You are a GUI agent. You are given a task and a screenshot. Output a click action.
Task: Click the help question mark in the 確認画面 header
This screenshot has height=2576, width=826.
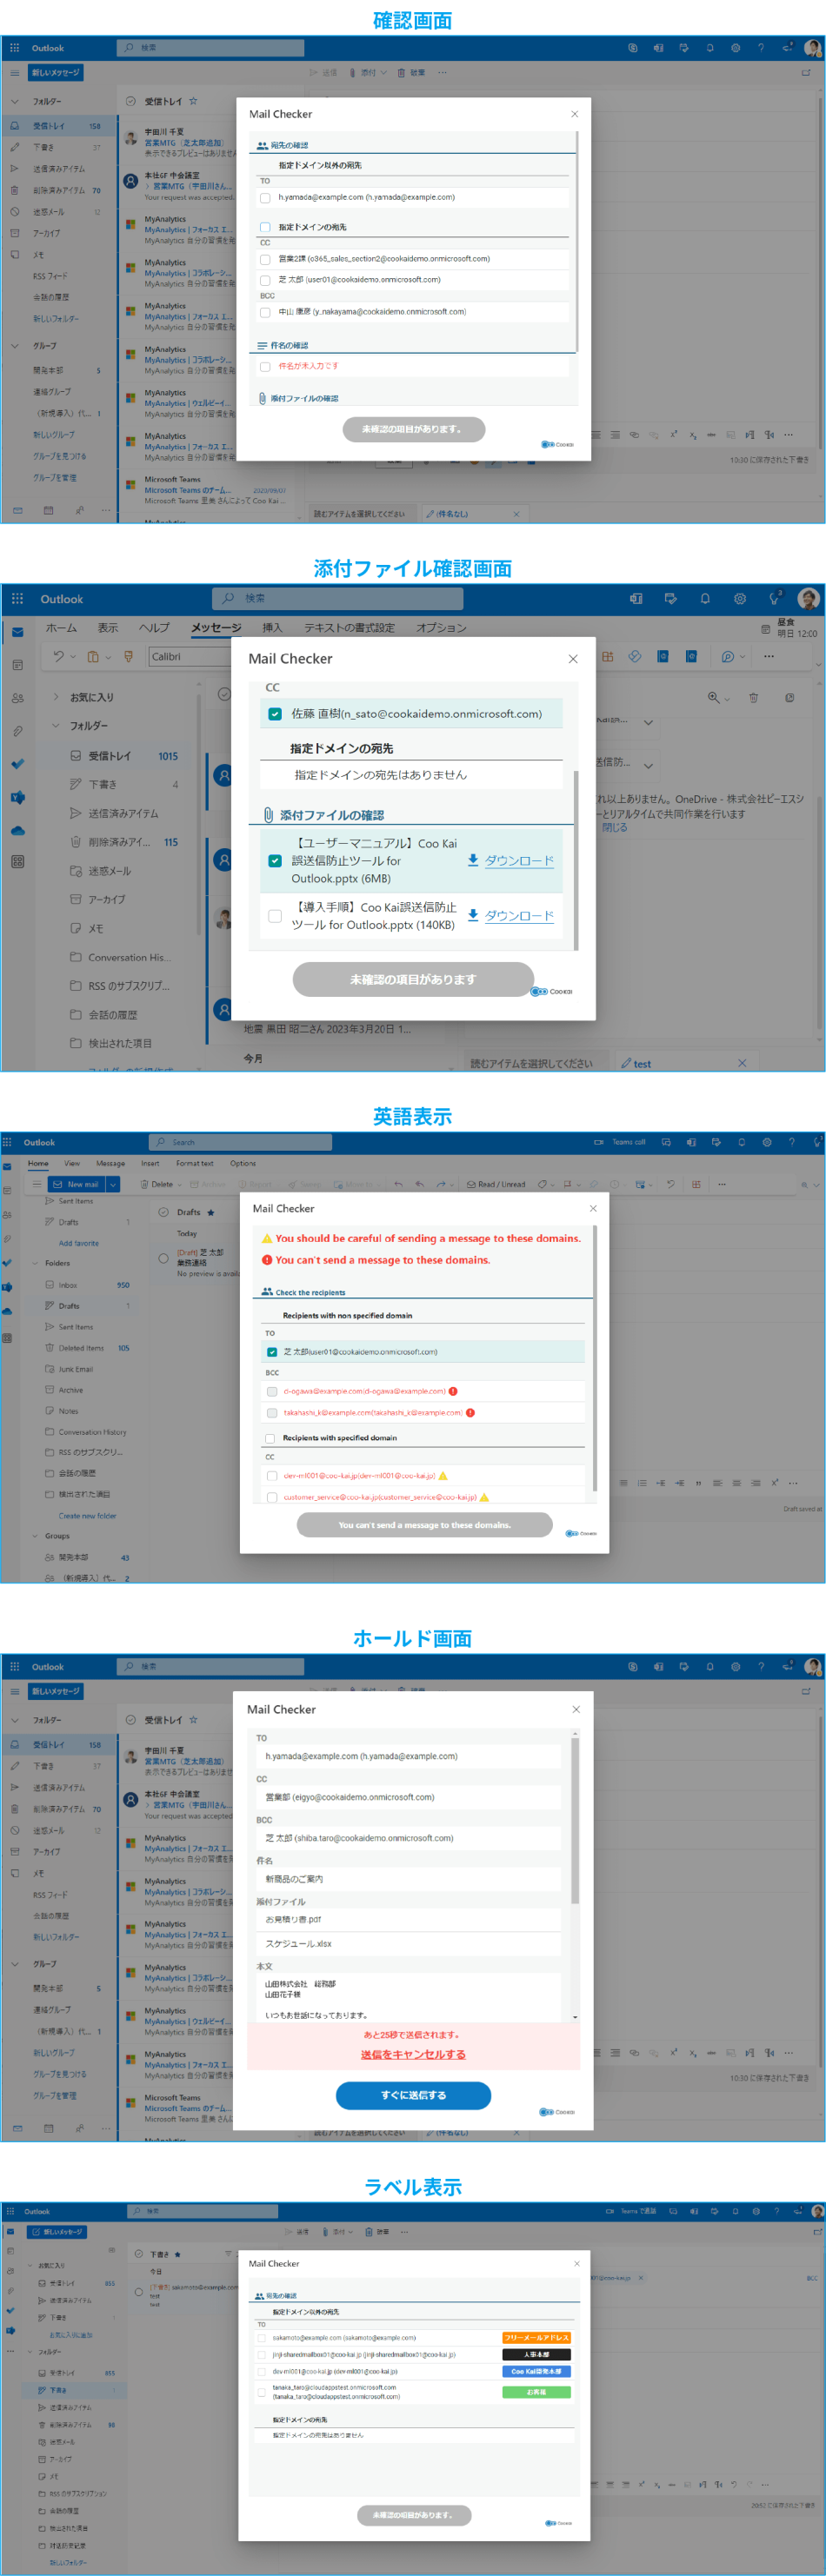(761, 47)
